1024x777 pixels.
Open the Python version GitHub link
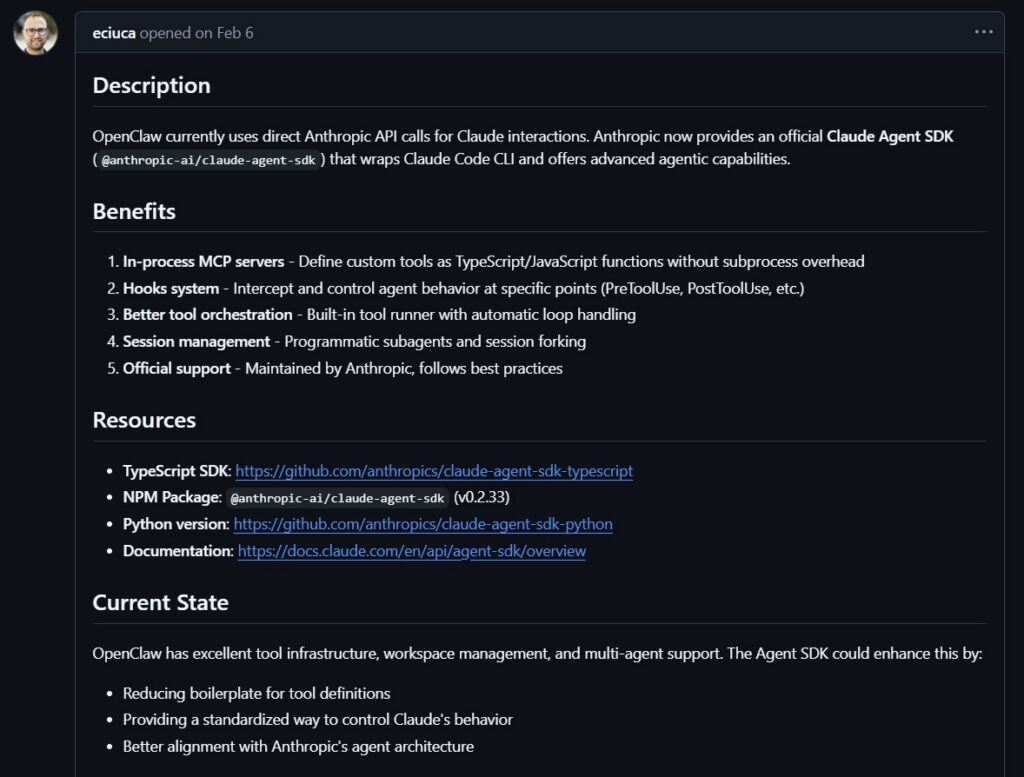[x=423, y=524]
